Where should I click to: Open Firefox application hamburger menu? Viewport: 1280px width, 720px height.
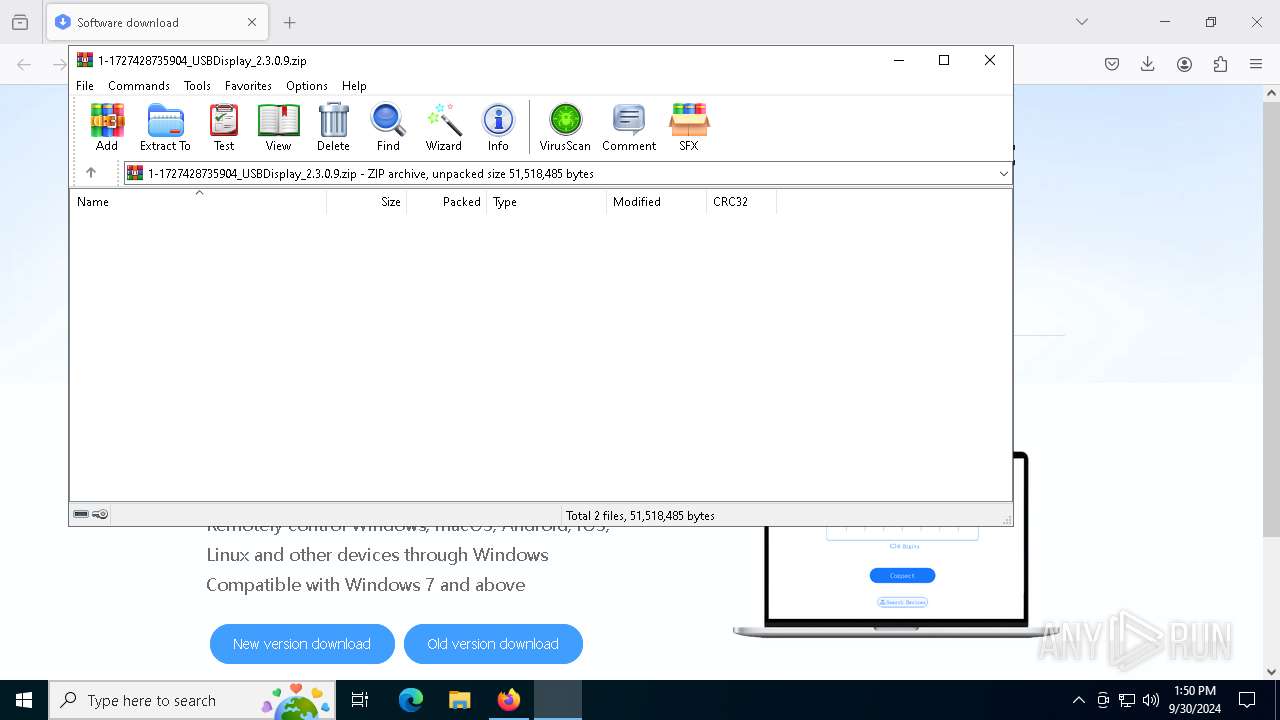(x=1256, y=64)
